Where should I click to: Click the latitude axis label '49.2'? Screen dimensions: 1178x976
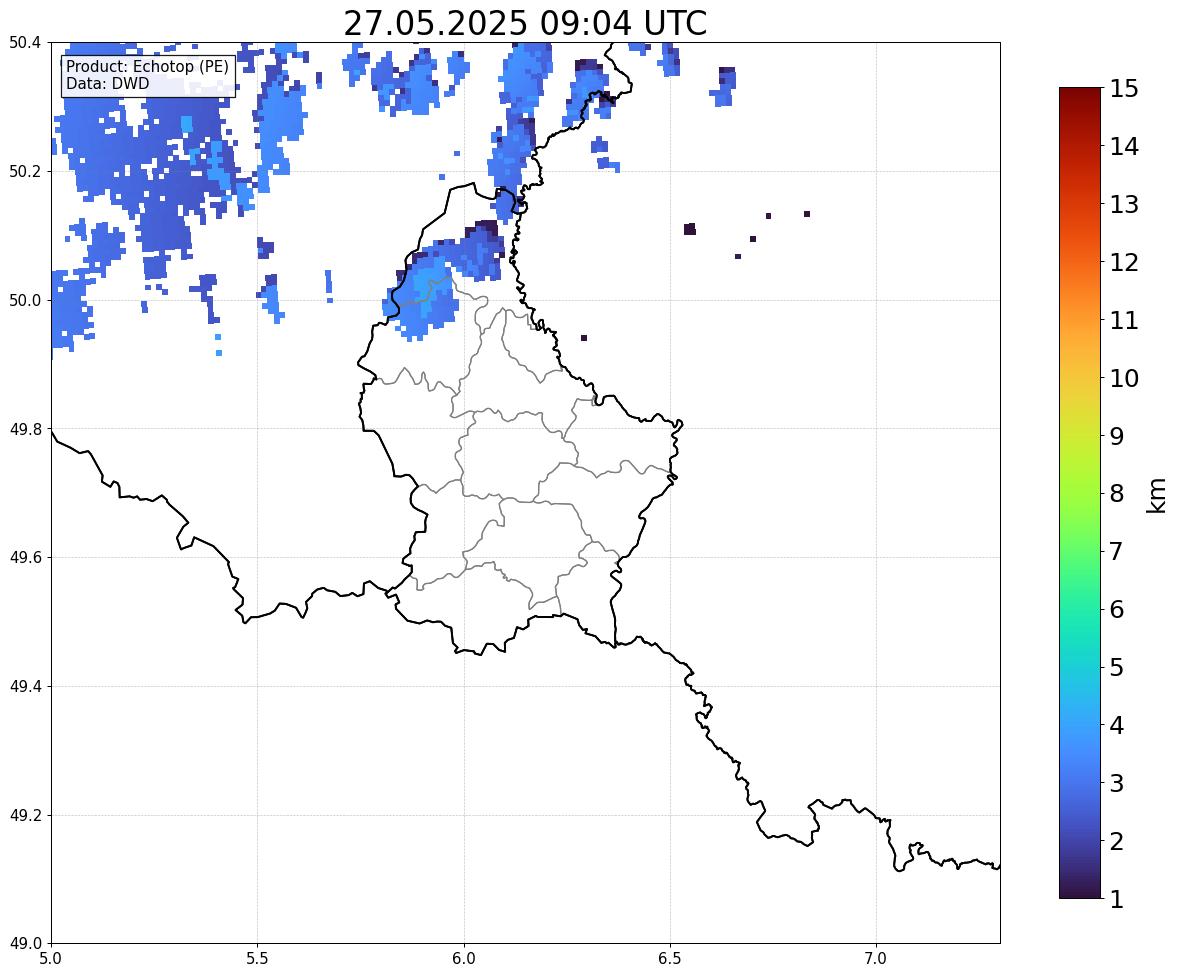click(x=25, y=815)
